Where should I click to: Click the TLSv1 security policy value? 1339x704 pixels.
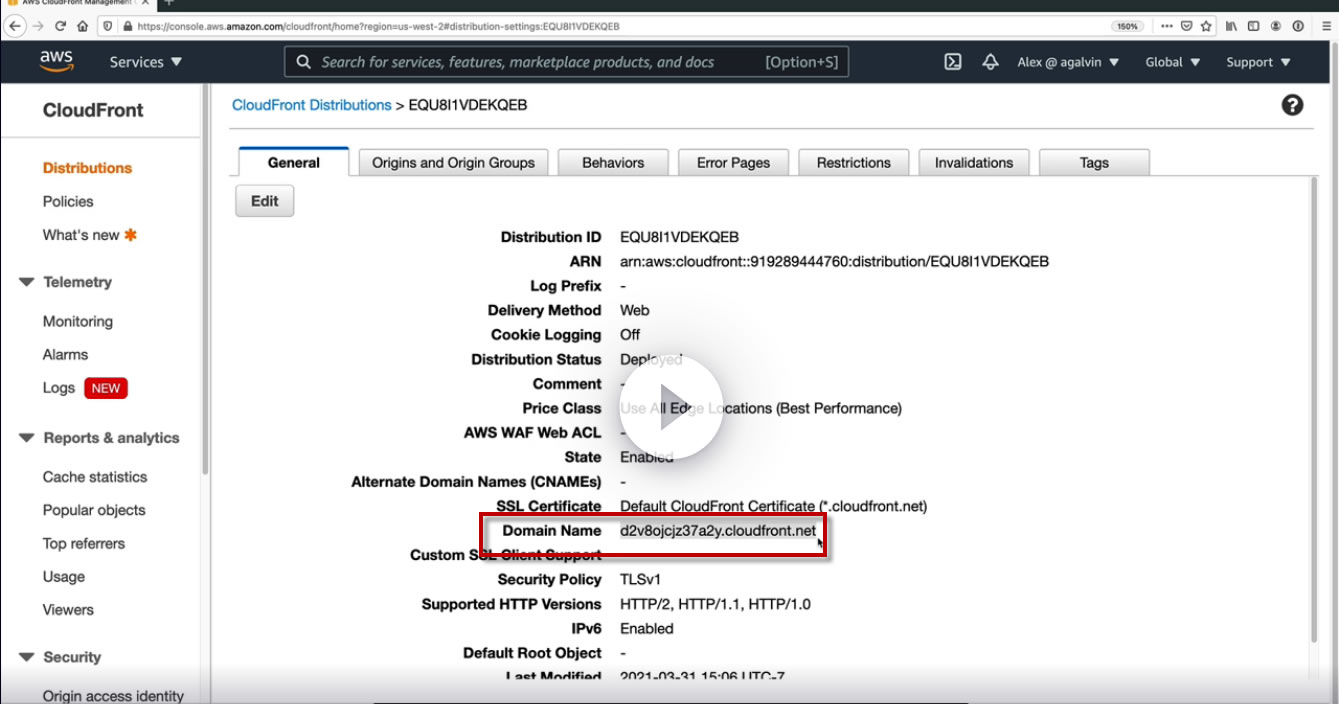(640, 580)
